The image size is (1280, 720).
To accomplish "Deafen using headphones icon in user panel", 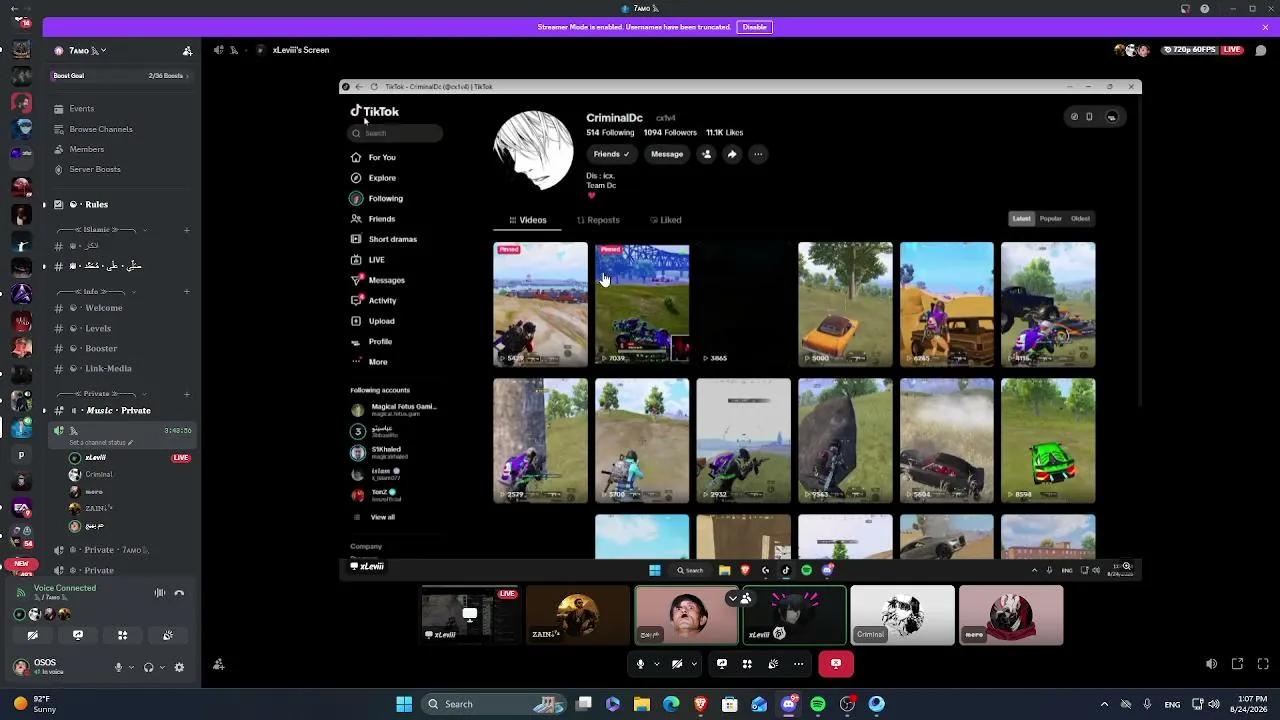I will (x=148, y=667).
